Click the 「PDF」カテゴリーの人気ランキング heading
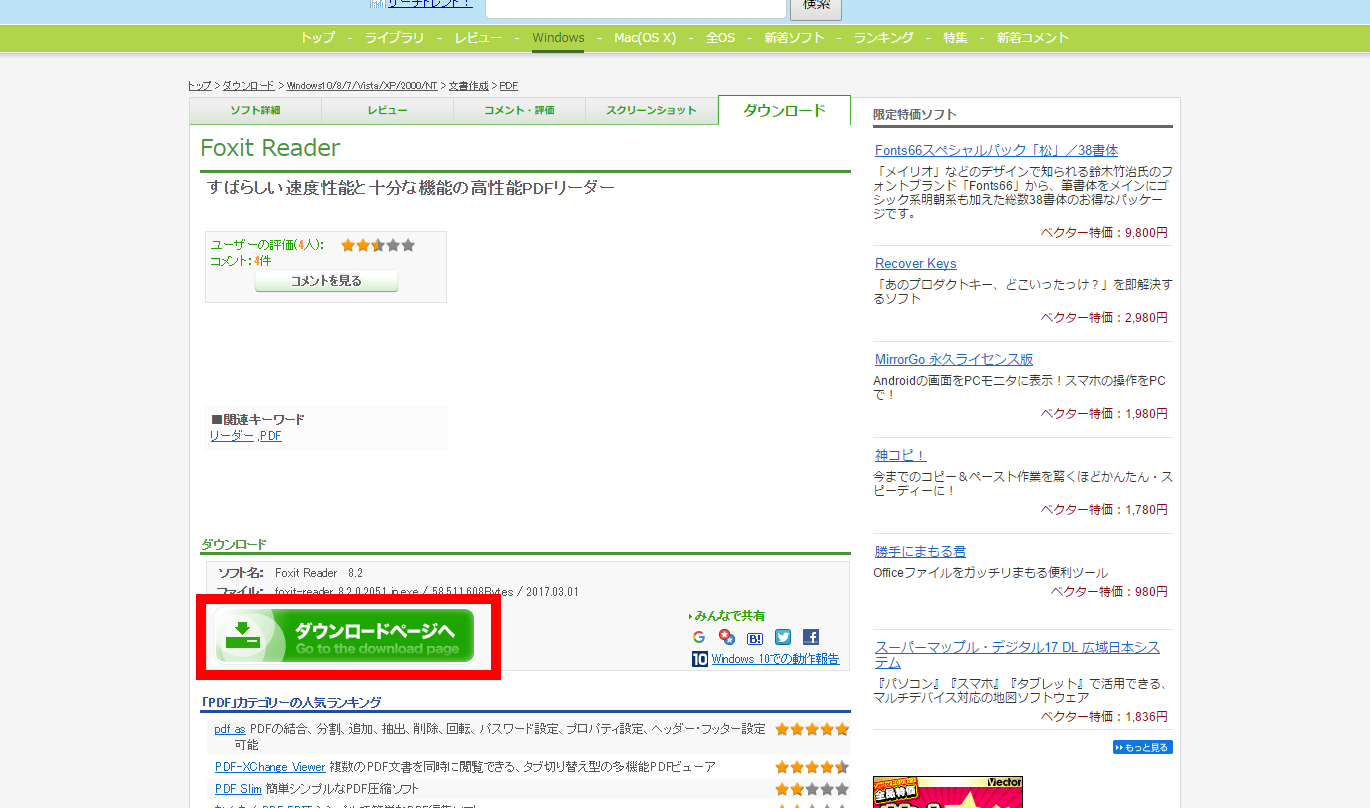Image resolution: width=1370 pixels, height=808 pixels. tap(291, 702)
